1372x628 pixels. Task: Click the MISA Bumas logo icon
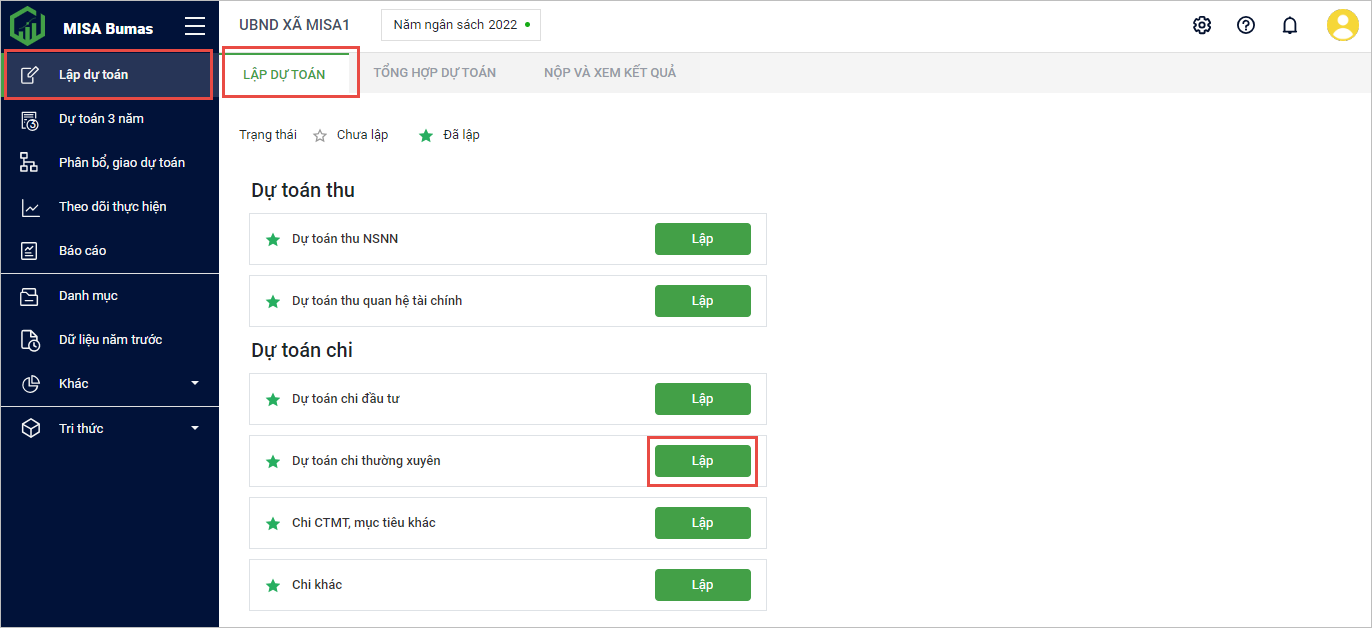tap(28, 26)
